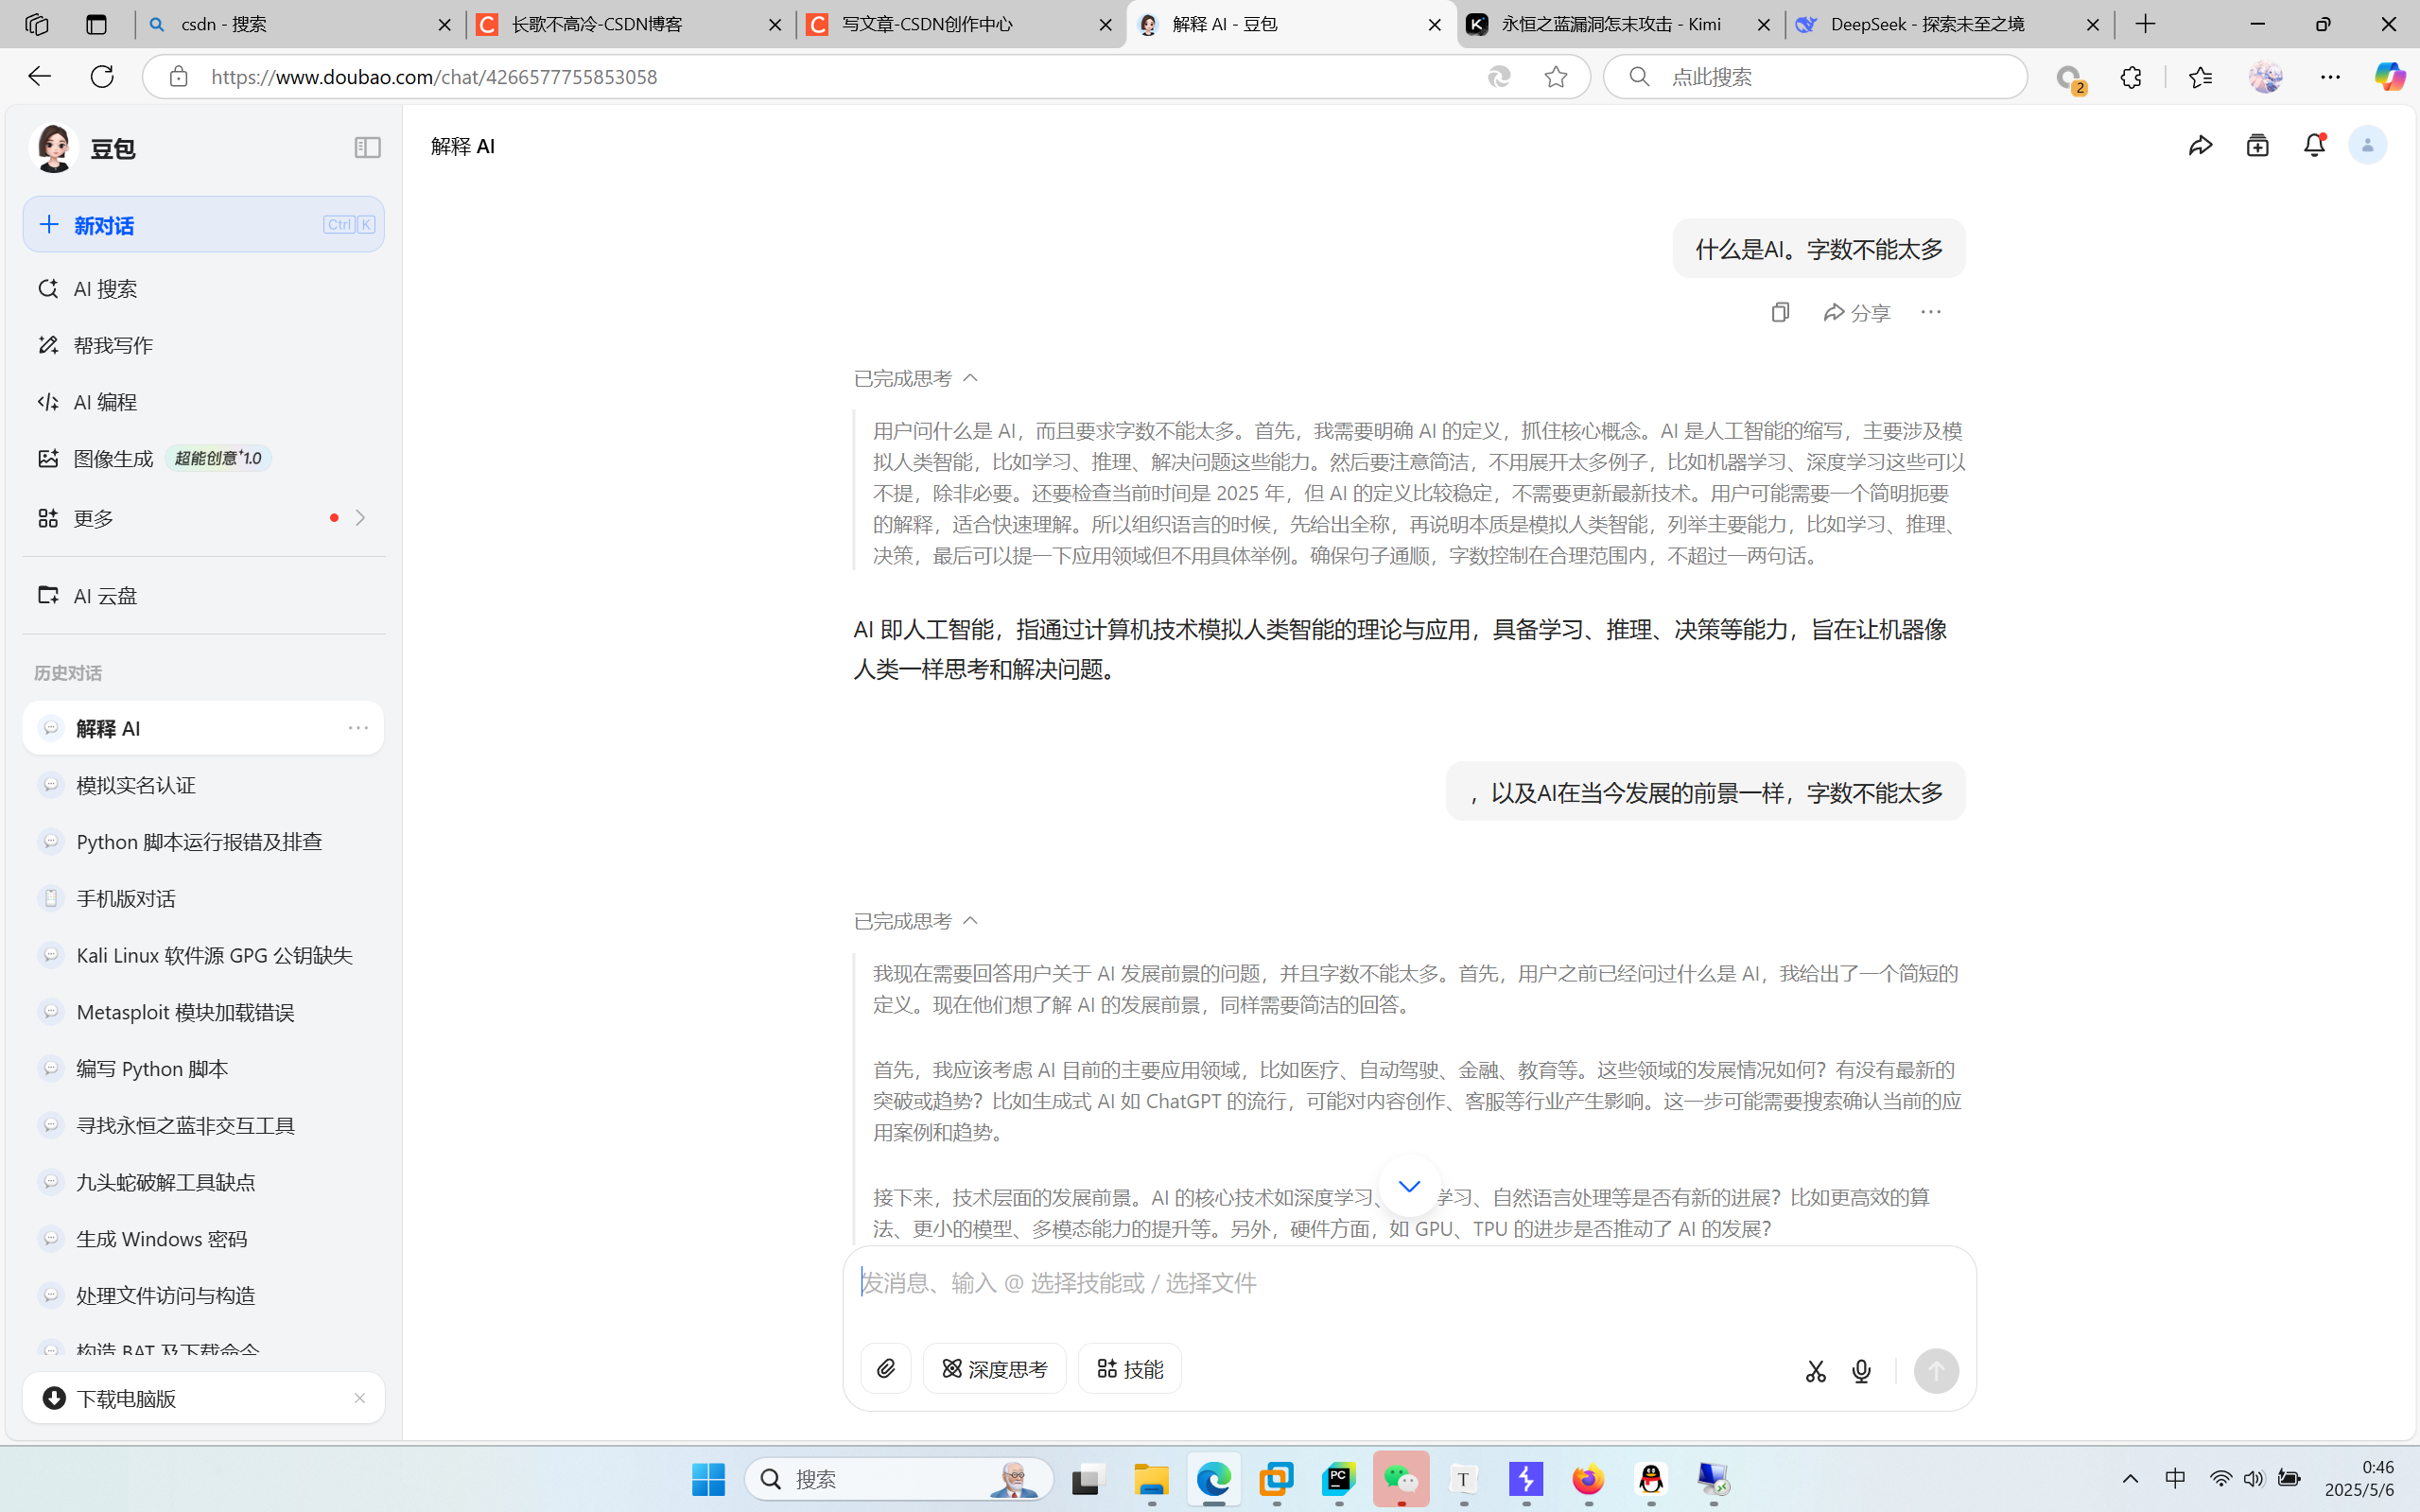The image size is (2420, 1512).
Task: Click the attach file paperclip icon
Action: (885, 1368)
